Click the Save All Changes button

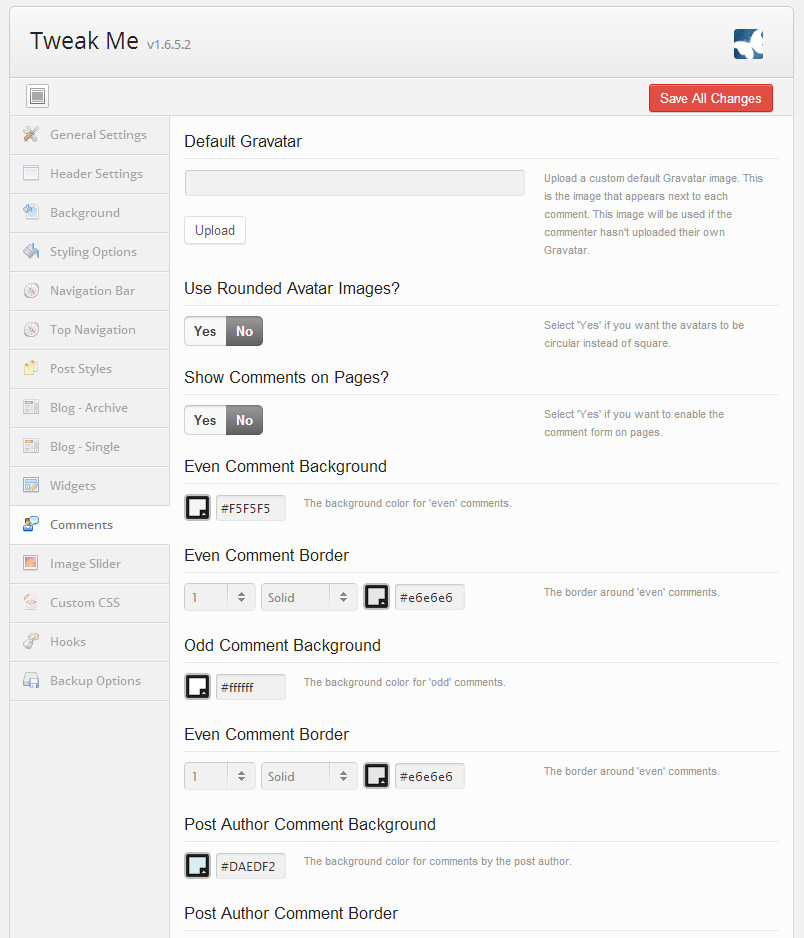point(710,98)
